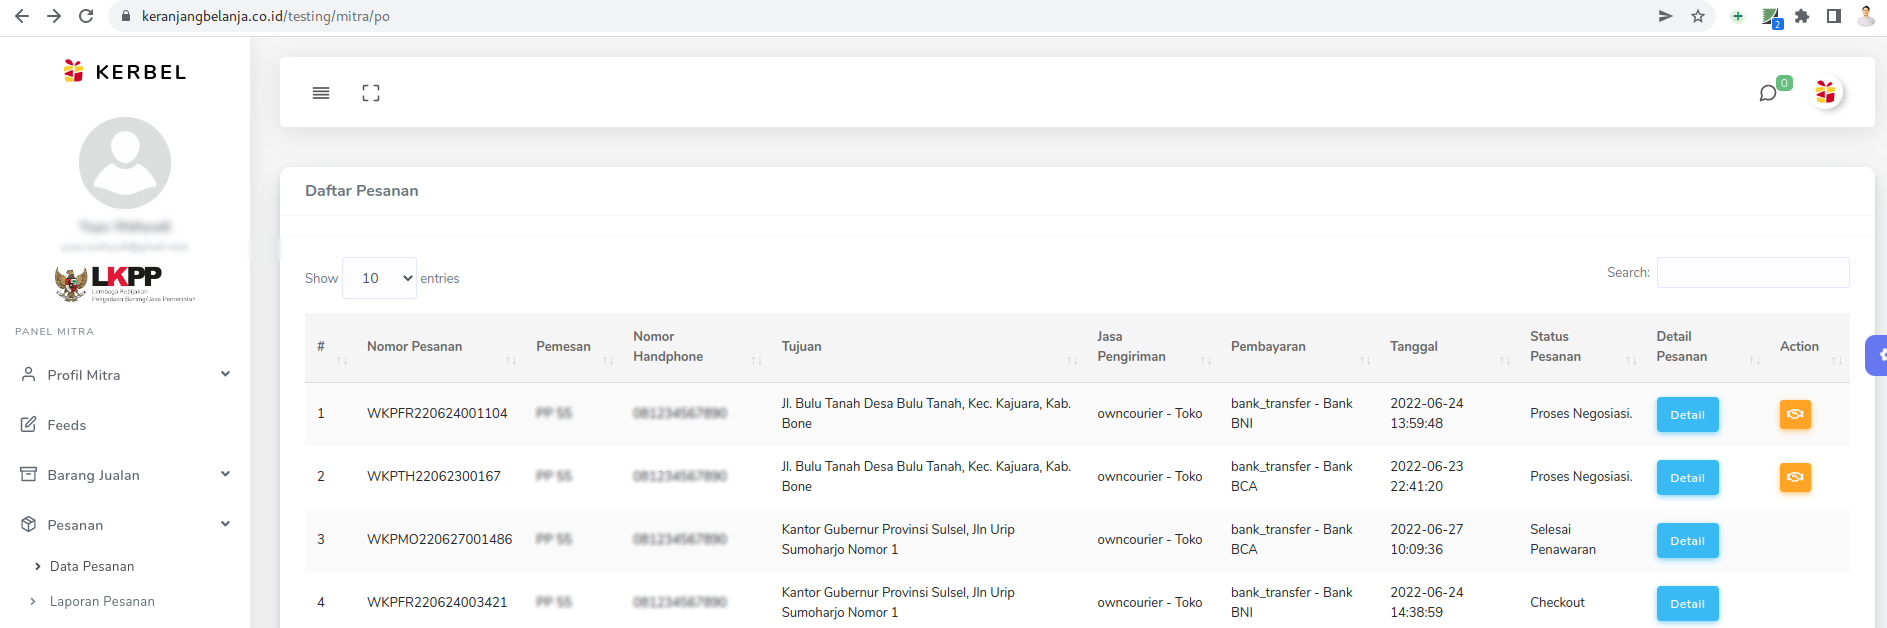
Task: Click the Search input field
Action: pyautogui.click(x=1752, y=272)
